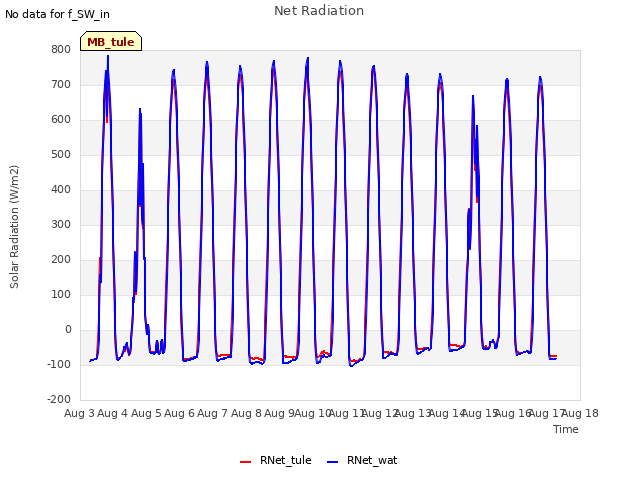Click the blue RNet_wat legend line marker
640x480 pixels.
(x=333, y=462)
